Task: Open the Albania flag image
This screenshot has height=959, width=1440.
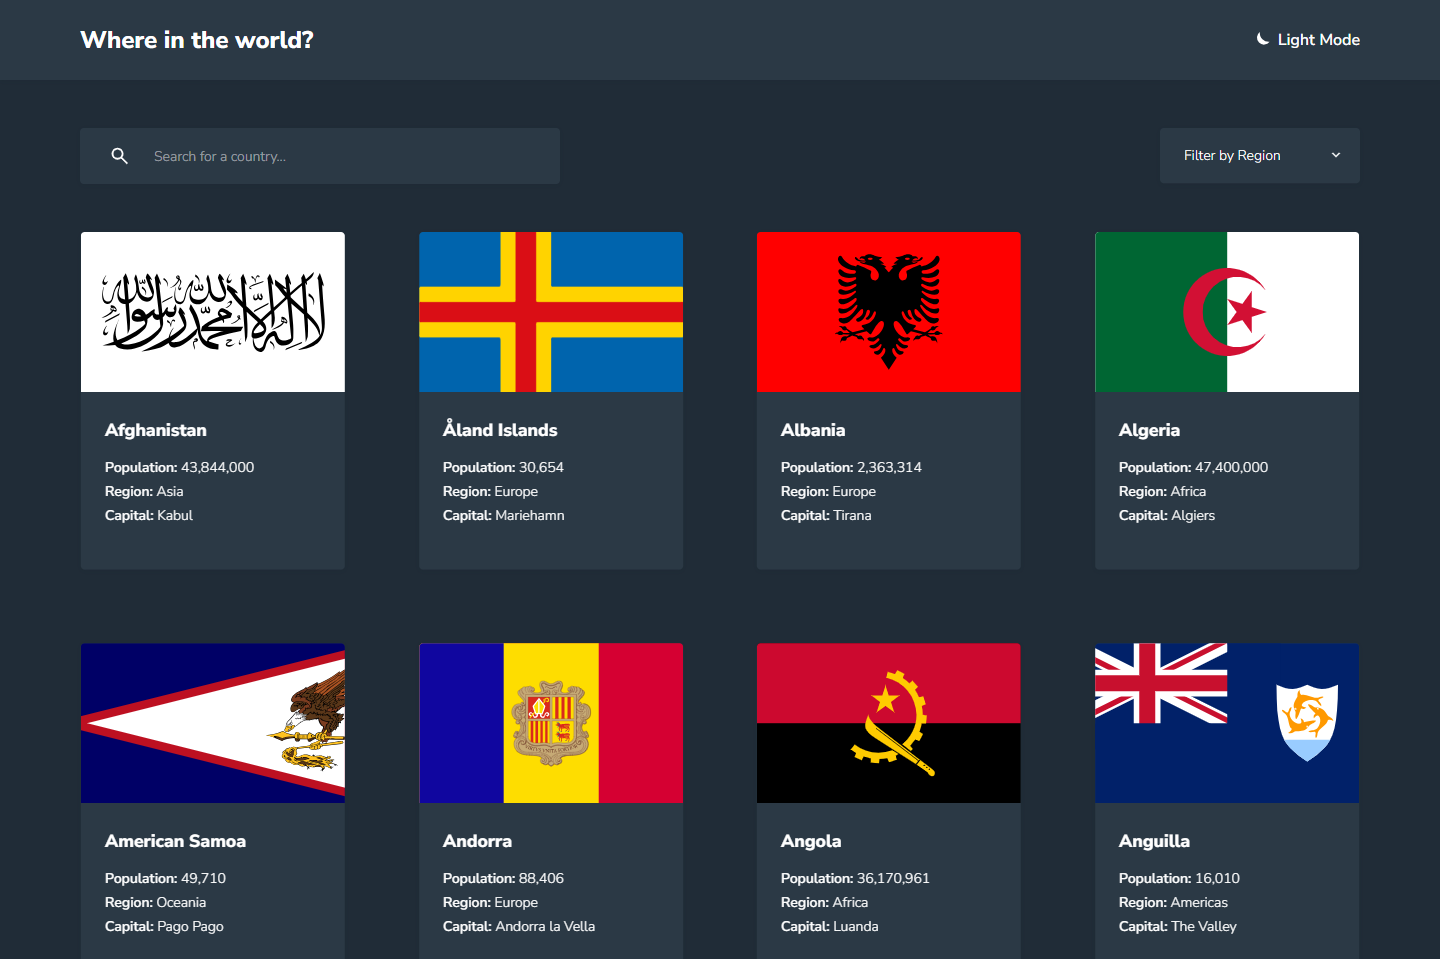Action: point(889,312)
